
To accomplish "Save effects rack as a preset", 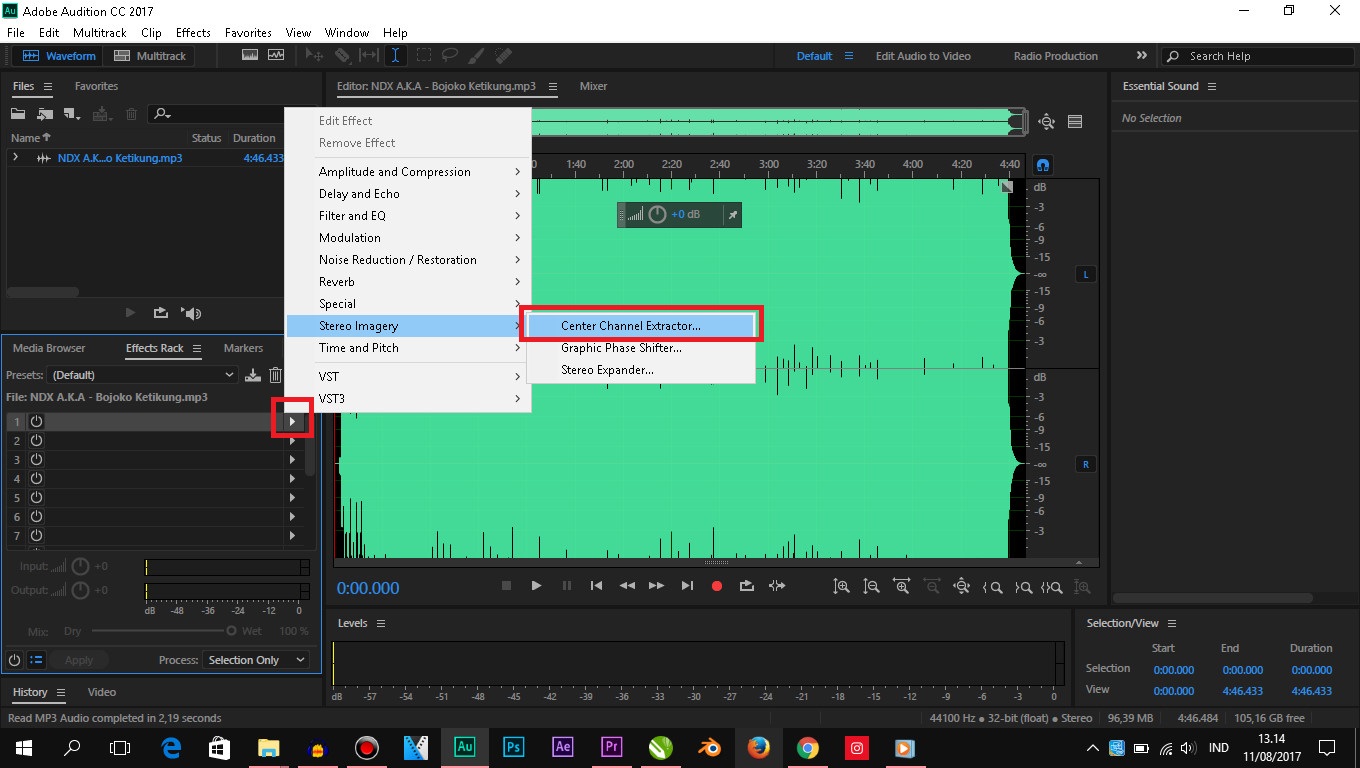I will point(253,375).
